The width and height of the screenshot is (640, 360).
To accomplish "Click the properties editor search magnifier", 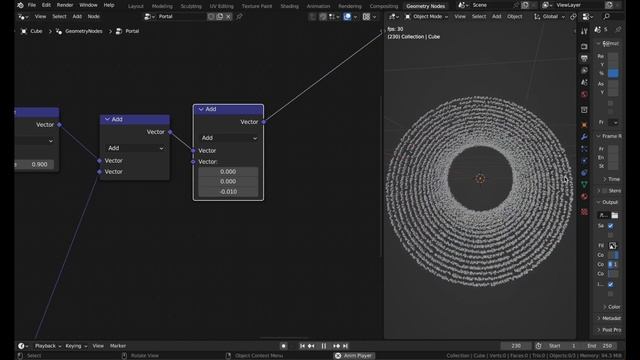I will [607, 17].
